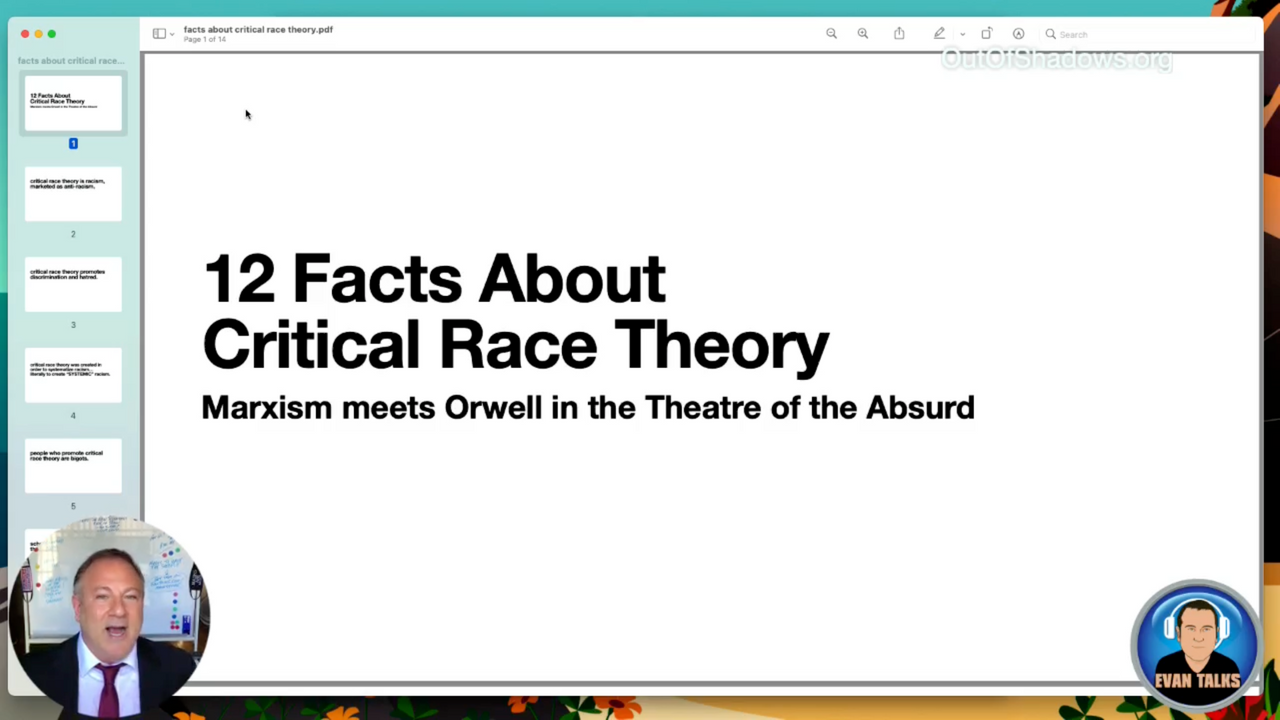Click the search magnifying glass icon

[x=1050, y=34]
